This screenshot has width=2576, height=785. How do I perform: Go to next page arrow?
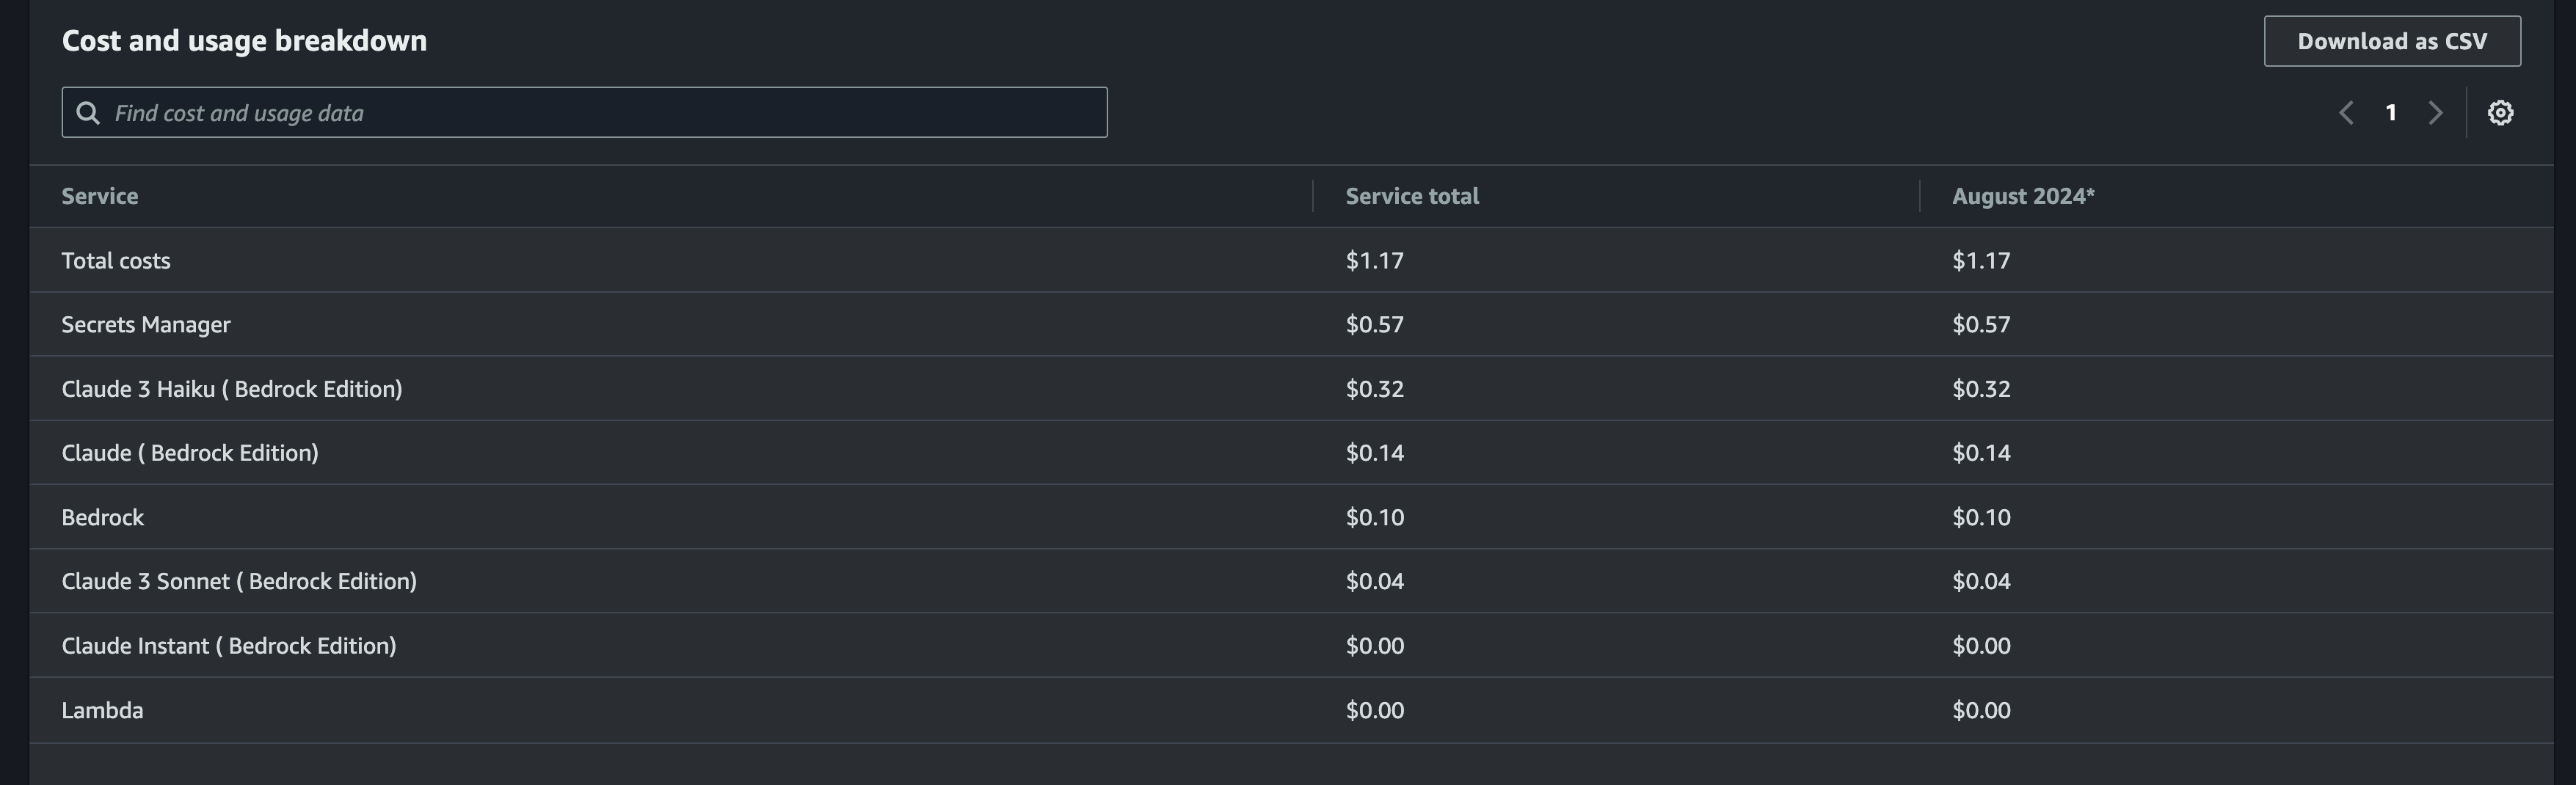point(2436,113)
